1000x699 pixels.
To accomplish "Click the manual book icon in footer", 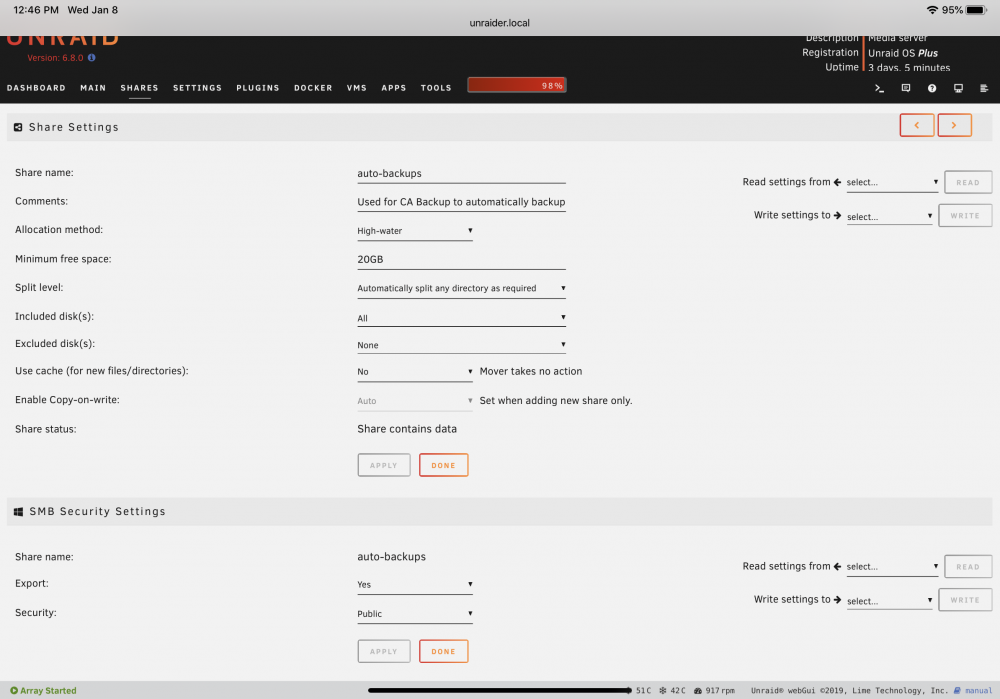I will pos(957,690).
